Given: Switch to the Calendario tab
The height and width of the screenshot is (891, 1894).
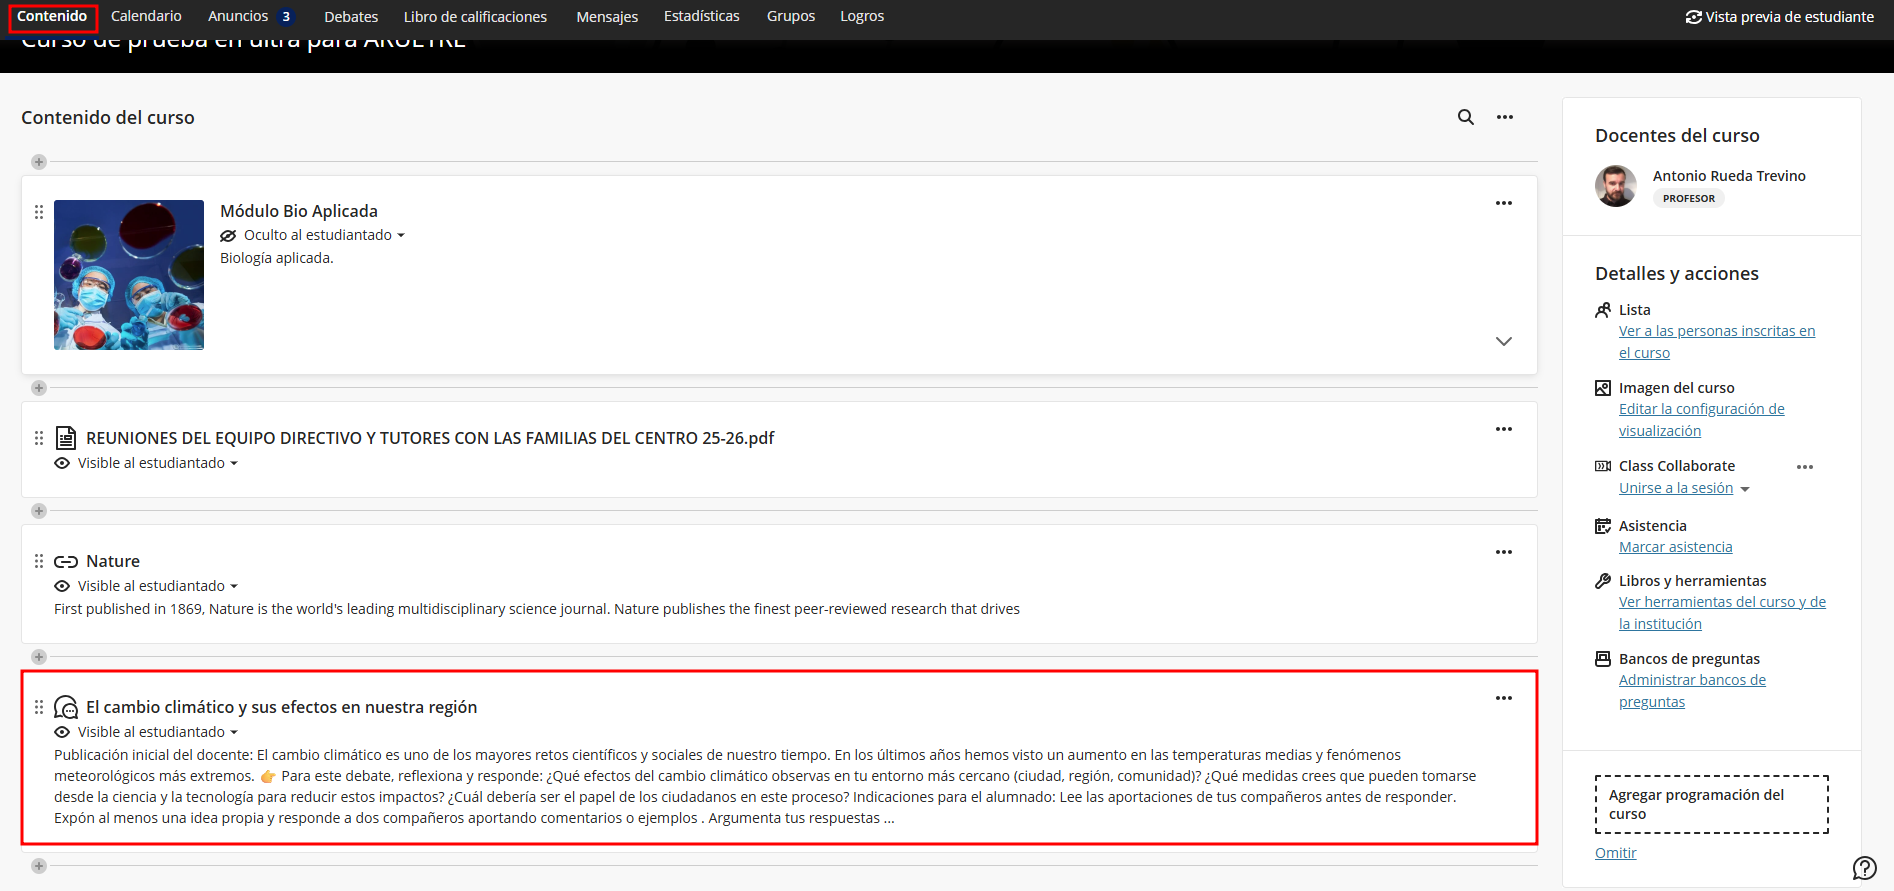Looking at the screenshot, I should 146,16.
